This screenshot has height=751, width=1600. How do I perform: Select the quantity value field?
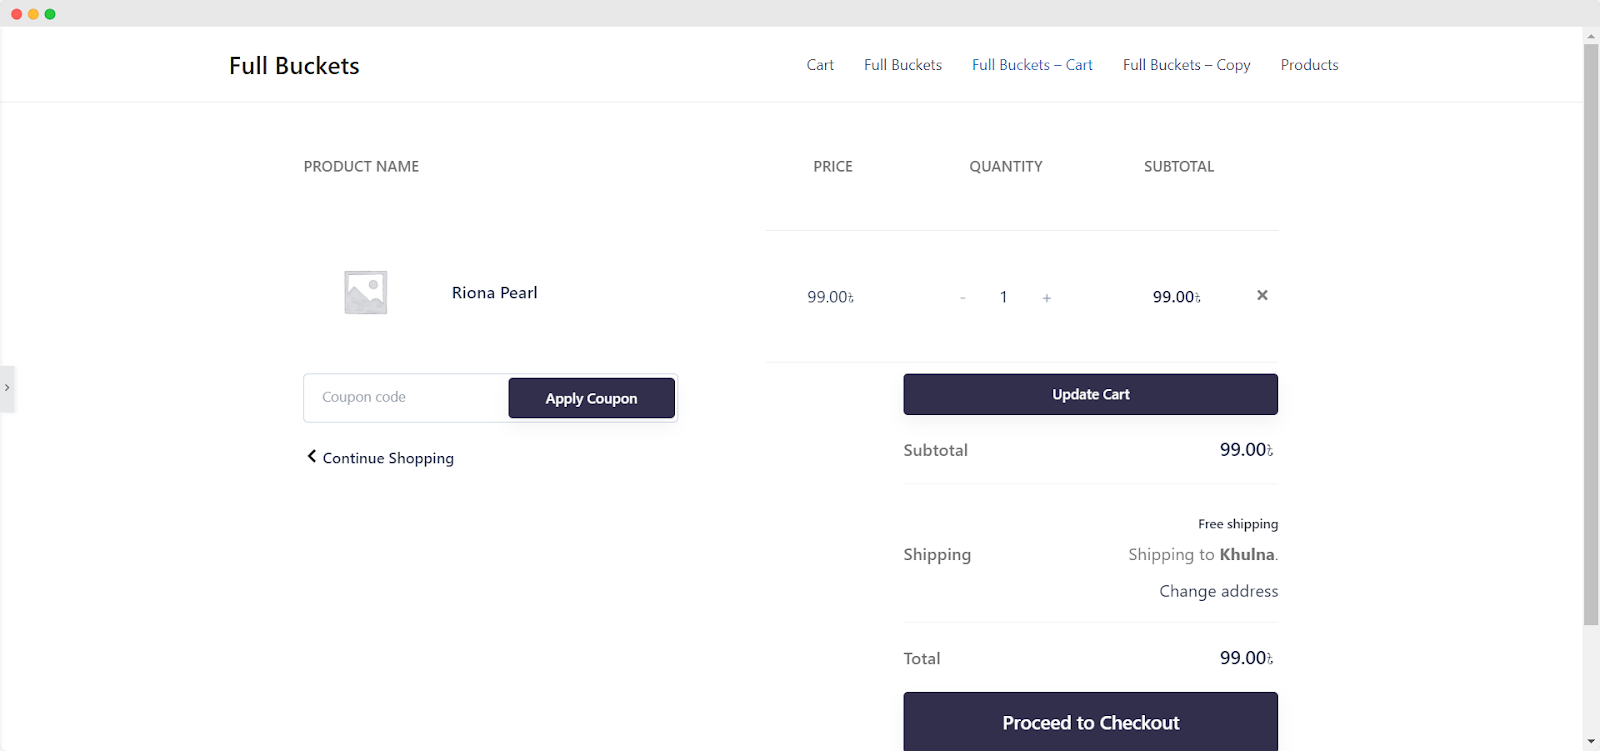tap(1004, 297)
